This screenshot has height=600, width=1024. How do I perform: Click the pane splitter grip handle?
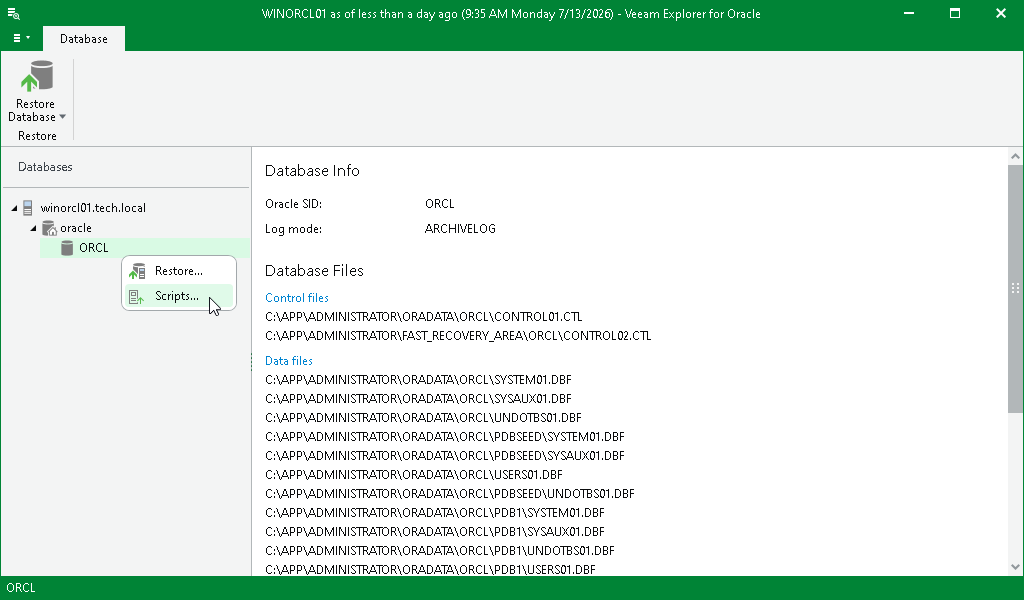(251, 362)
